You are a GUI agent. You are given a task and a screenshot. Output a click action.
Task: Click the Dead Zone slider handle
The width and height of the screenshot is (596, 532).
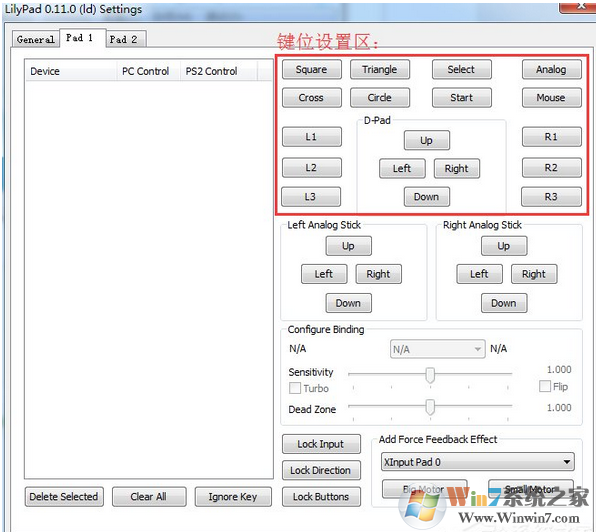(430, 407)
